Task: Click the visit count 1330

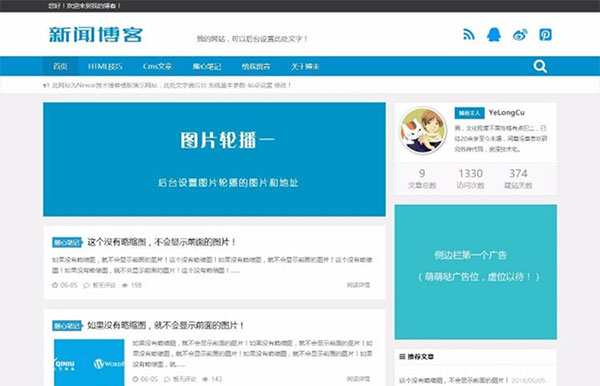Action: tap(470, 173)
